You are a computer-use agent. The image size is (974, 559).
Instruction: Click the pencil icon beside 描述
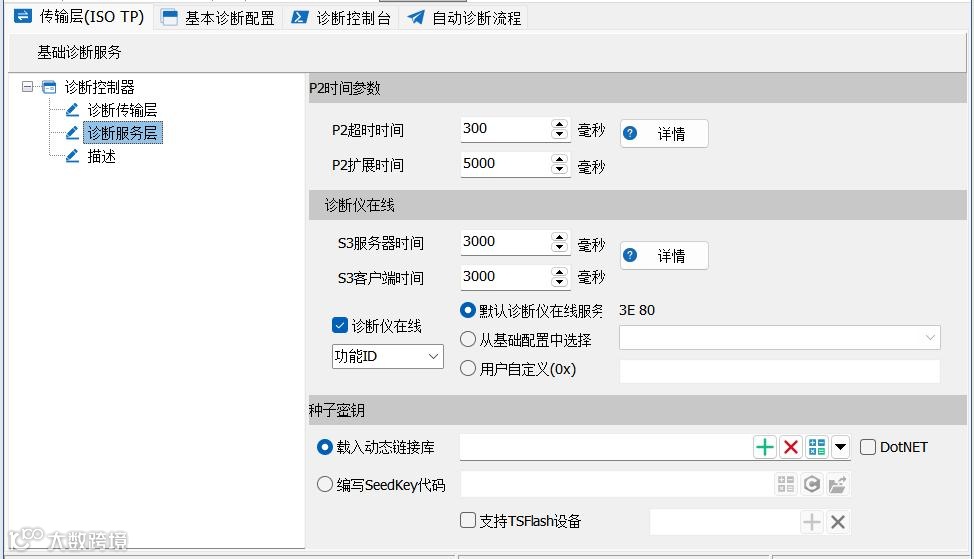coord(72,155)
